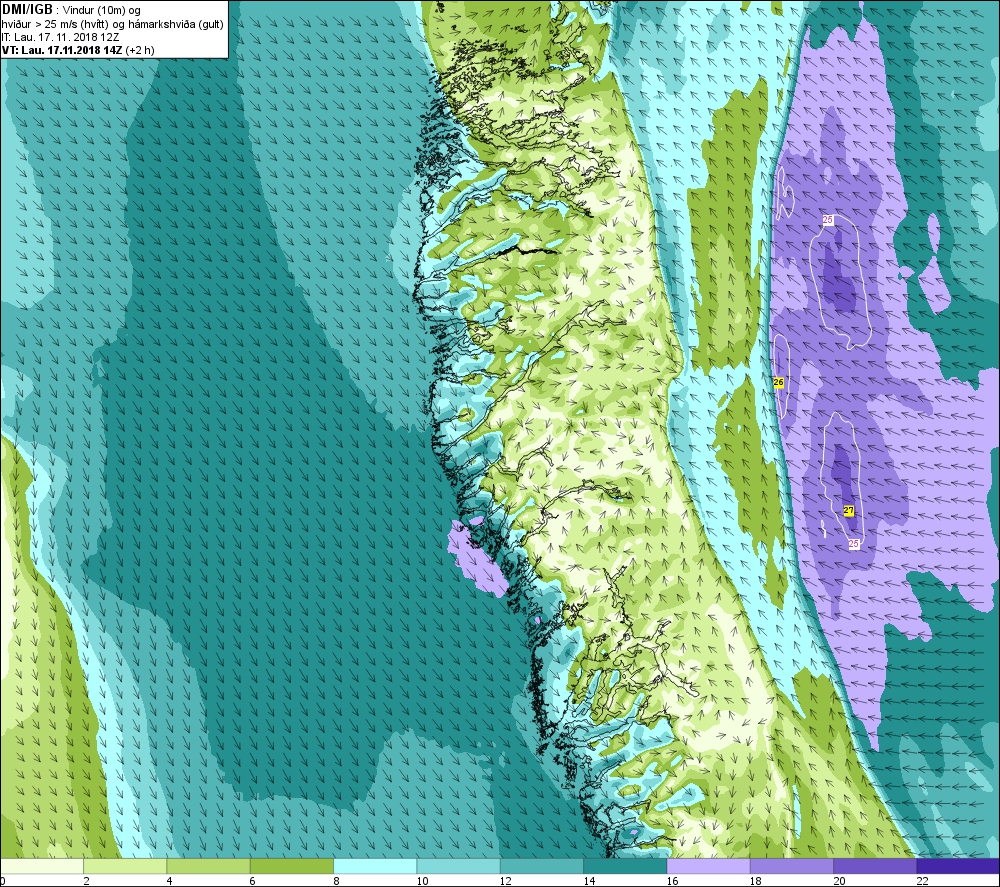Click the legend scale number '20'

pyautogui.click(x=839, y=881)
